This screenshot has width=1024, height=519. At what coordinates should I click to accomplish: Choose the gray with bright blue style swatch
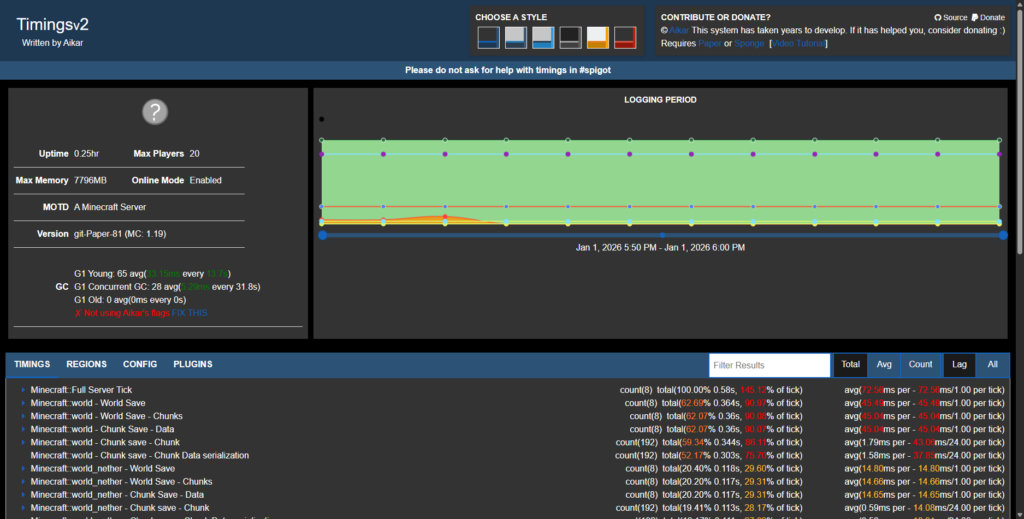point(543,38)
